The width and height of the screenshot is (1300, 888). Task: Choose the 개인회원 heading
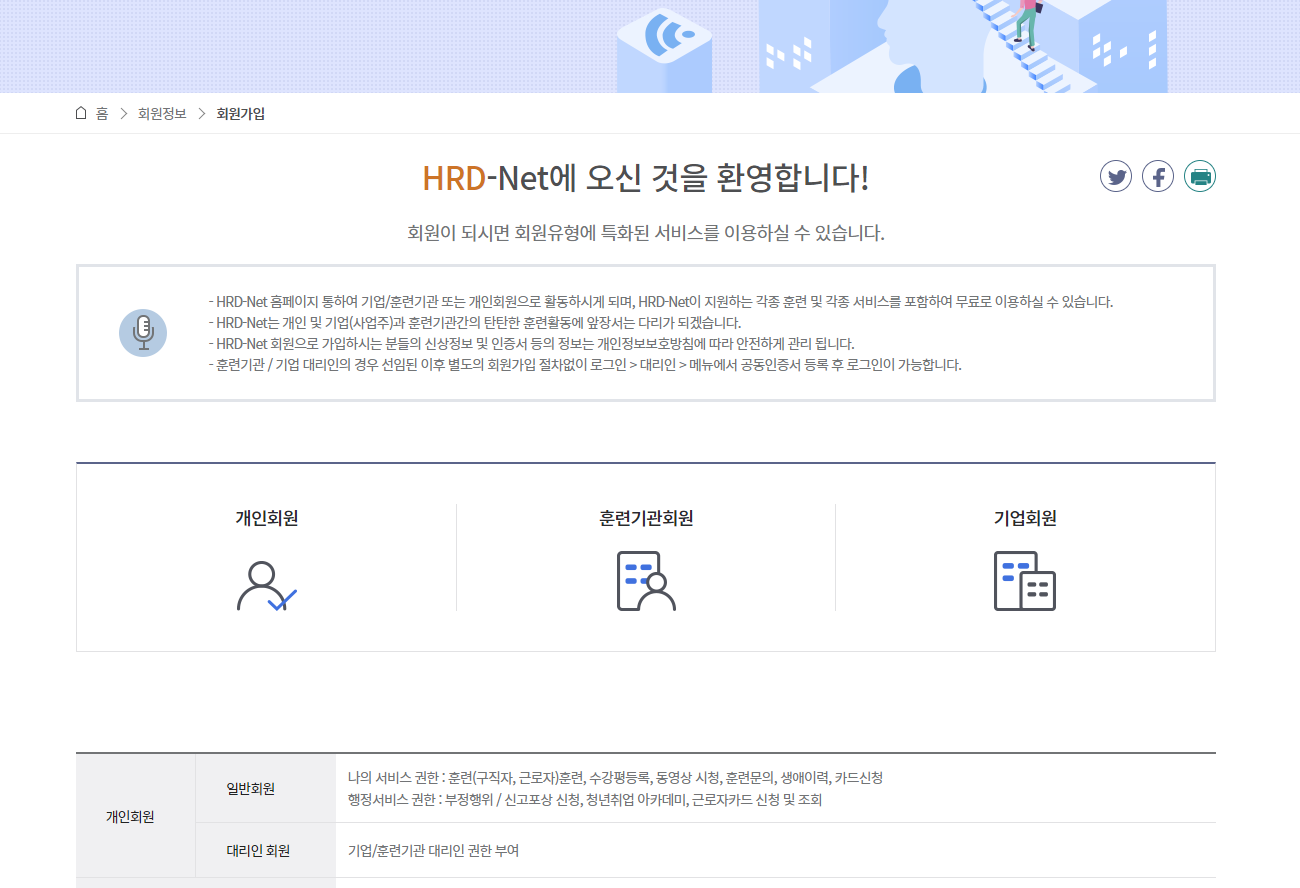click(x=267, y=518)
